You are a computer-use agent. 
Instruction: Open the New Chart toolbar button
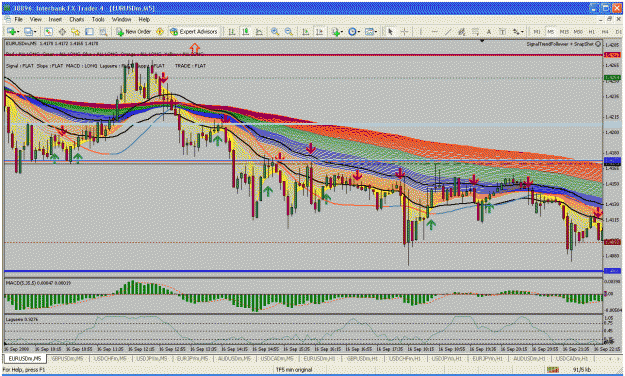(x=12, y=31)
